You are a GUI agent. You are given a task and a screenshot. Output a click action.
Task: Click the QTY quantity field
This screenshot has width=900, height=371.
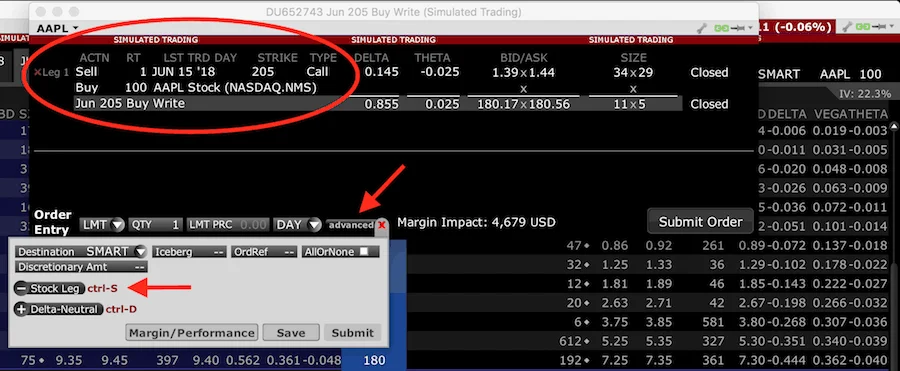(155, 225)
